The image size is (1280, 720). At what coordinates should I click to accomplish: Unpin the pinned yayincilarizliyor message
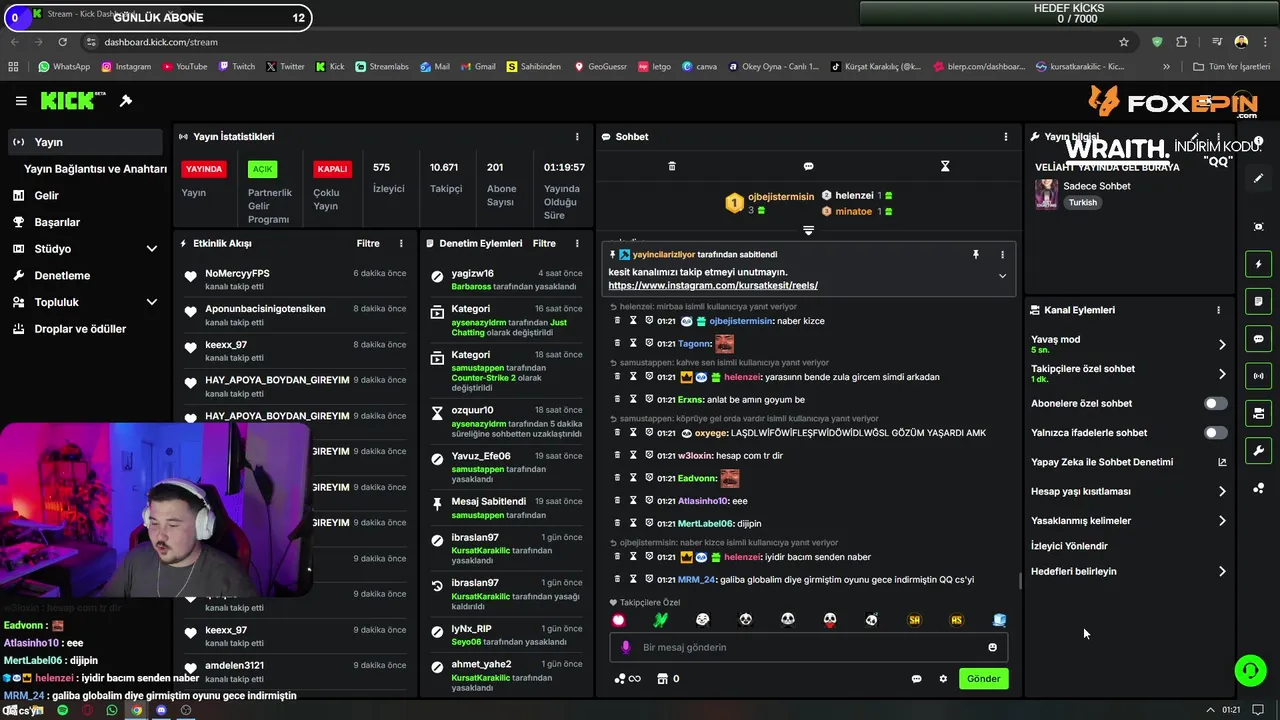coord(976,255)
